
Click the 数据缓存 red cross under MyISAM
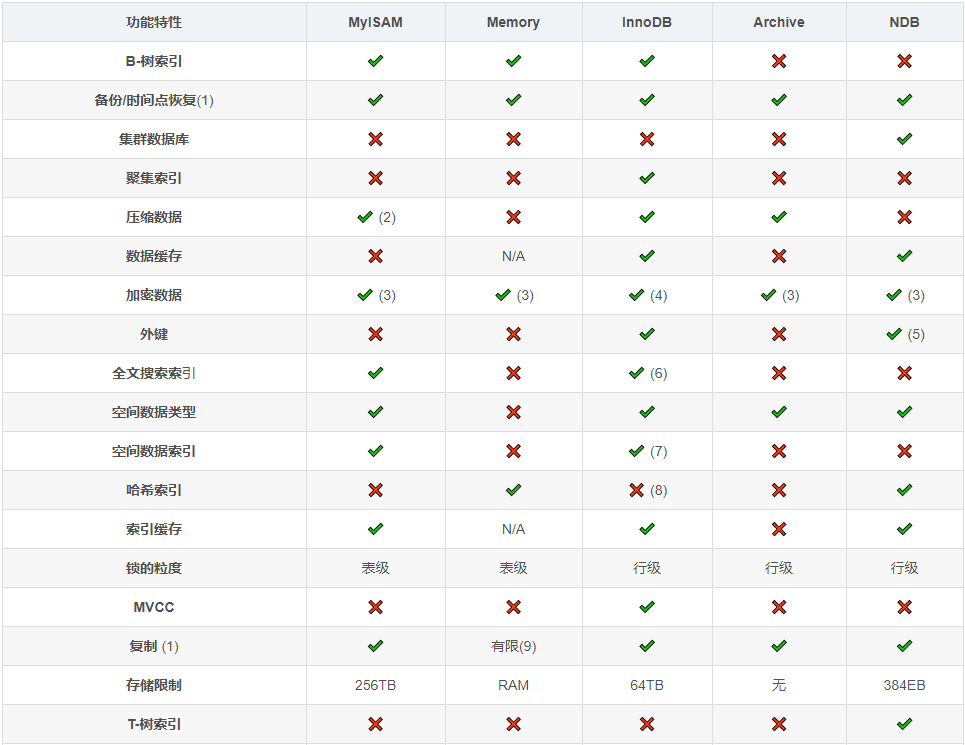pos(375,256)
